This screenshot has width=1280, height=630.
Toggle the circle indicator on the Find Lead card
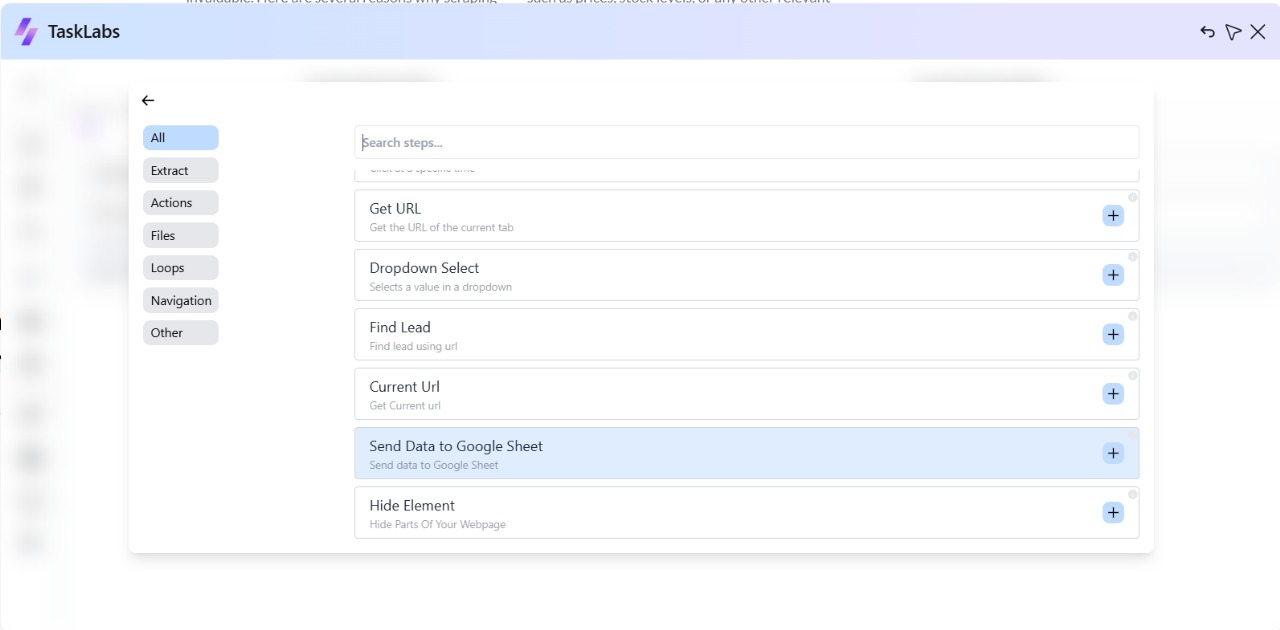[x=1132, y=315]
